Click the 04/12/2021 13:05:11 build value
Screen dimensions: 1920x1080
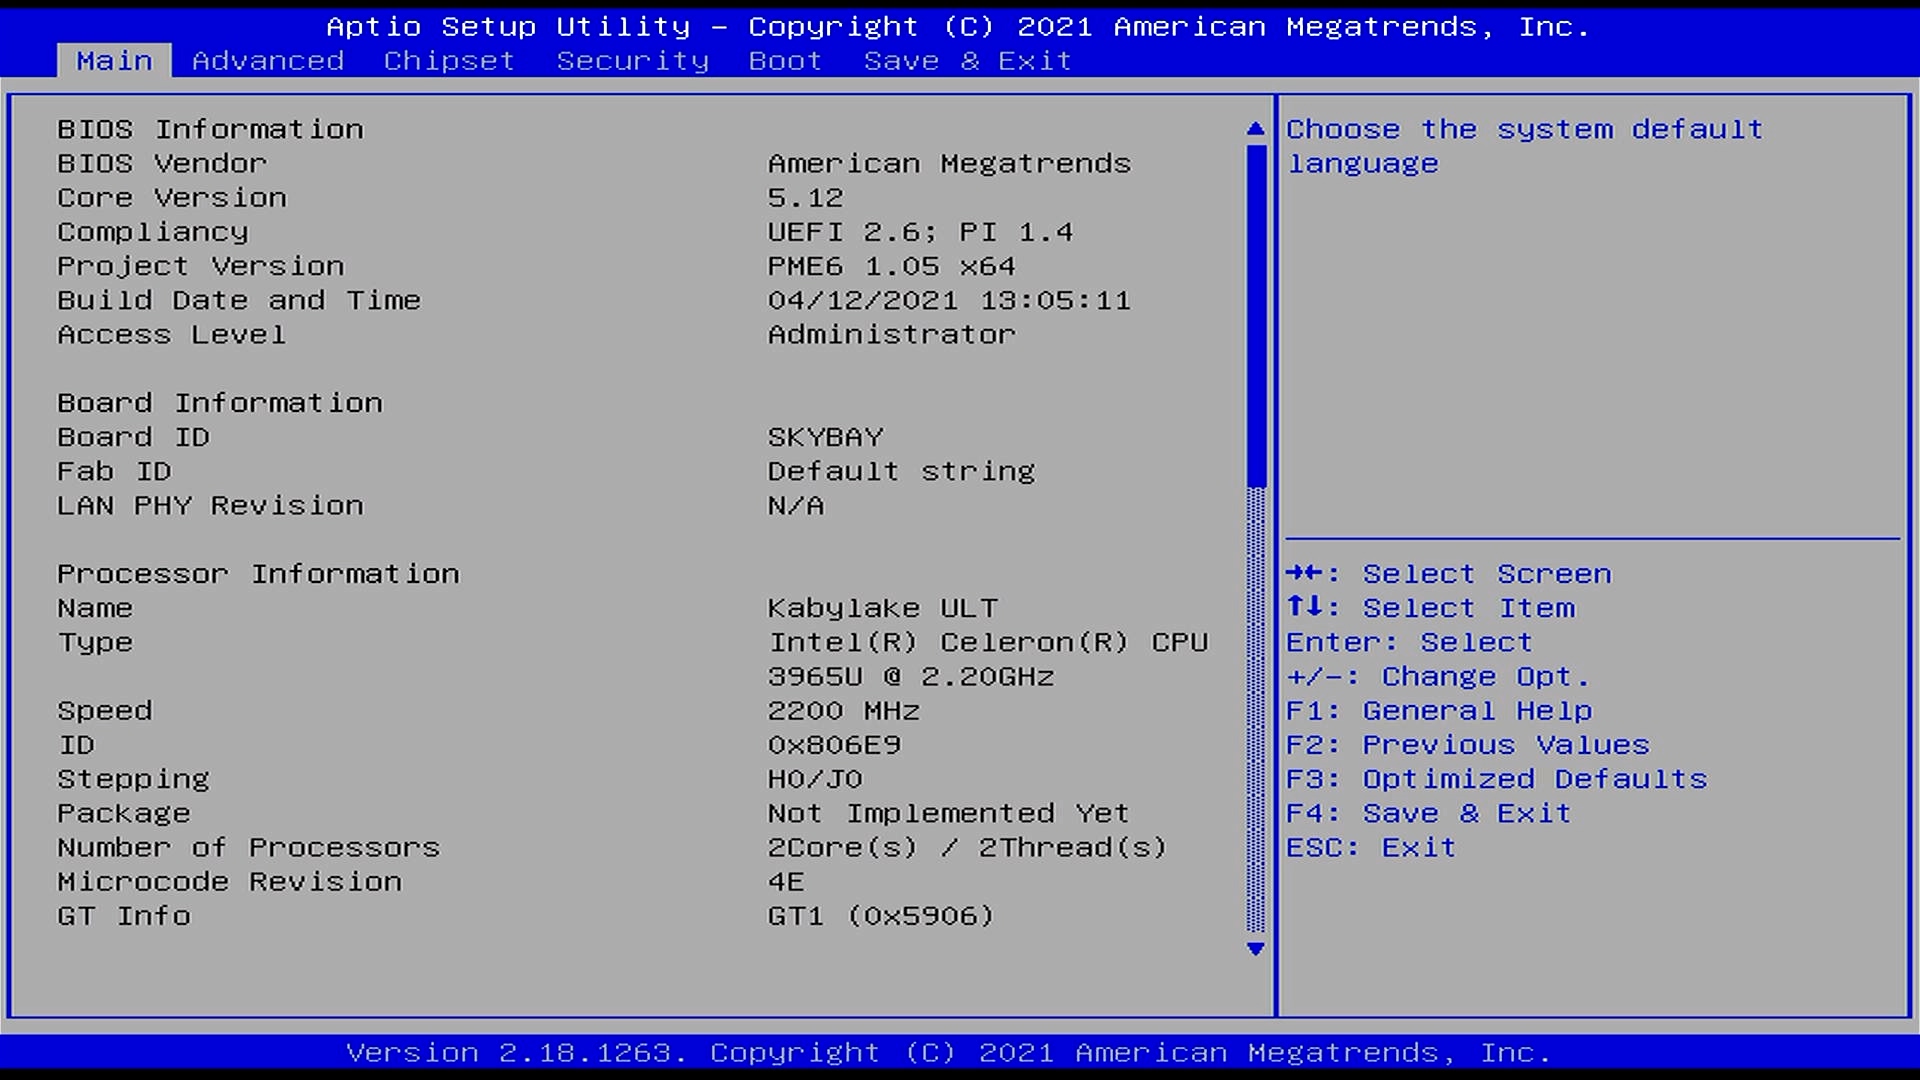[949, 300]
